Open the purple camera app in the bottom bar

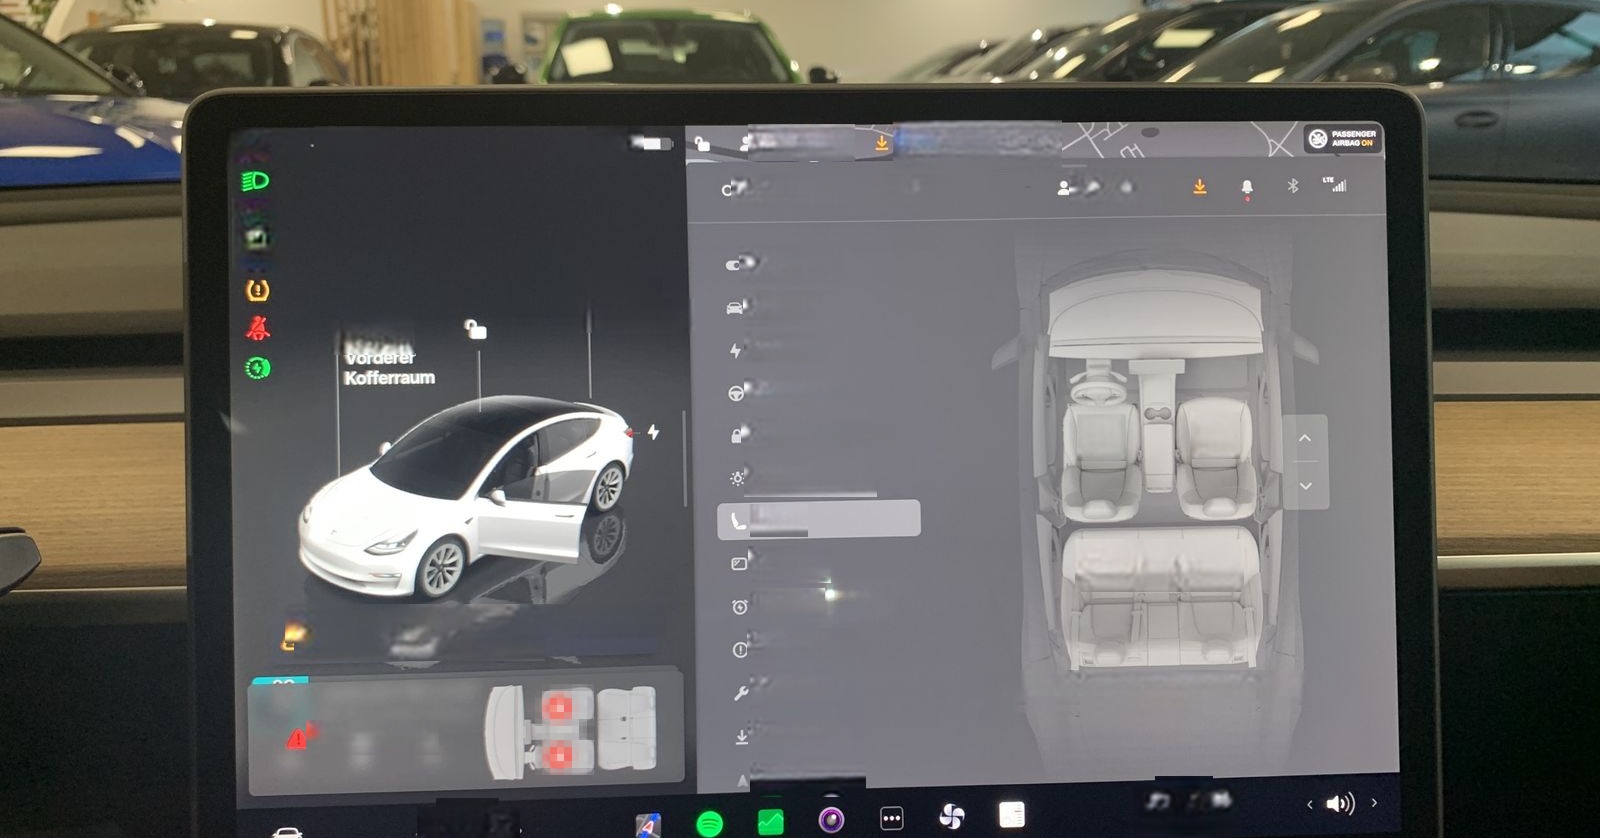click(x=831, y=820)
